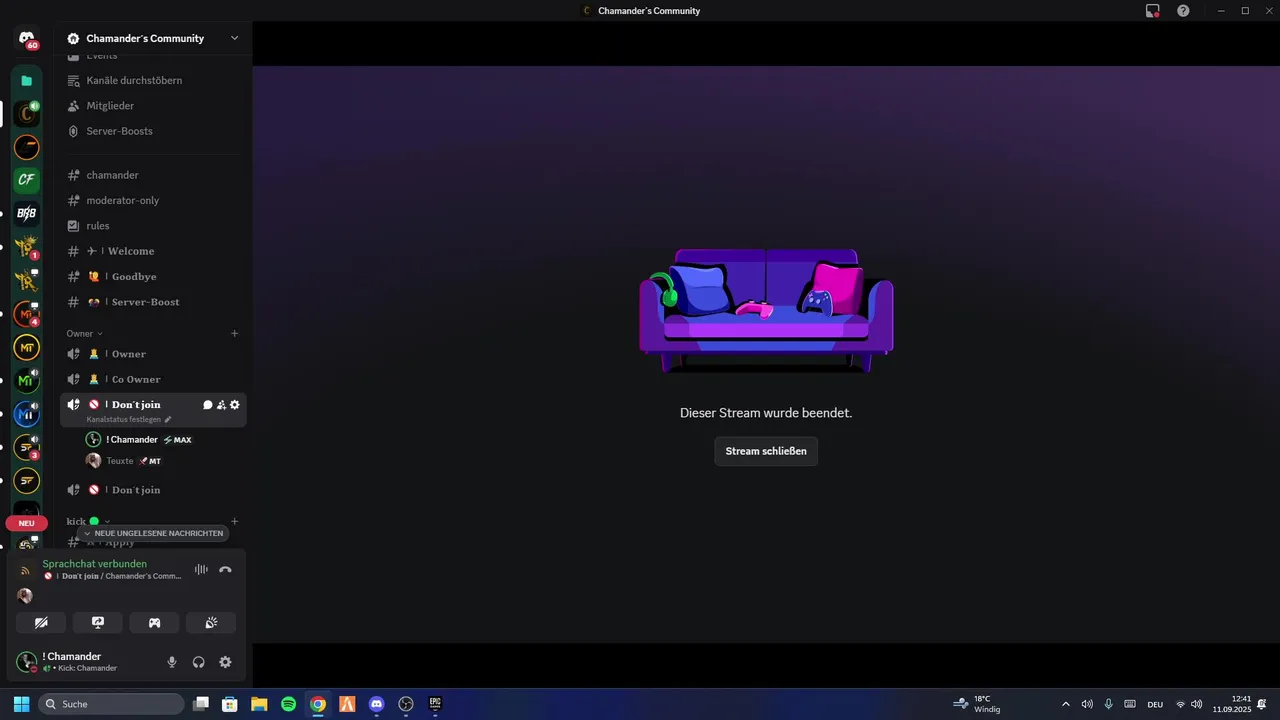Create channel in the kick category
This screenshot has width=1280, height=720.
(x=235, y=521)
